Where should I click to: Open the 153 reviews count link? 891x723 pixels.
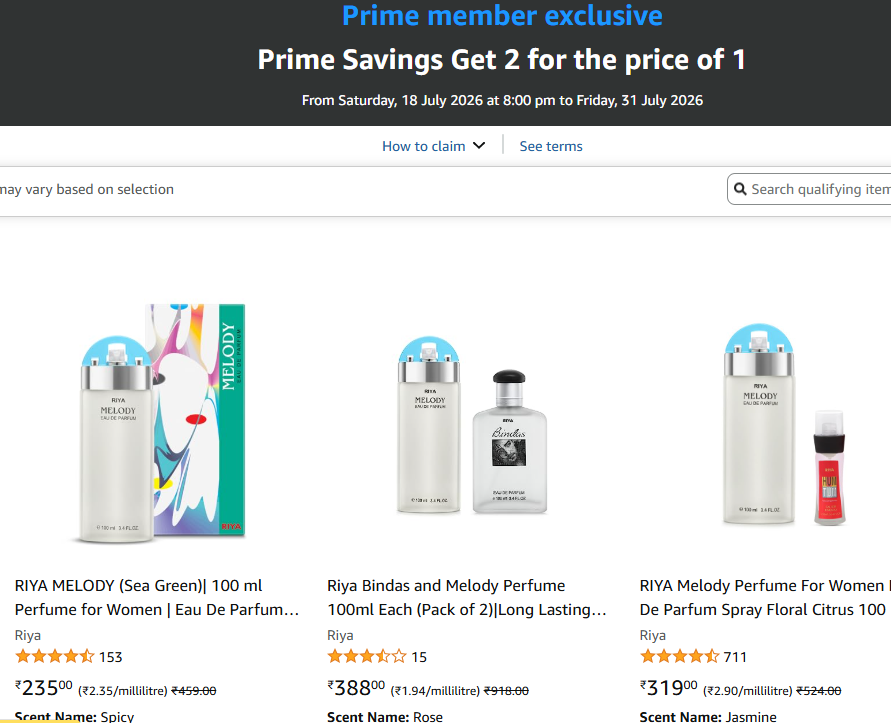(111, 657)
